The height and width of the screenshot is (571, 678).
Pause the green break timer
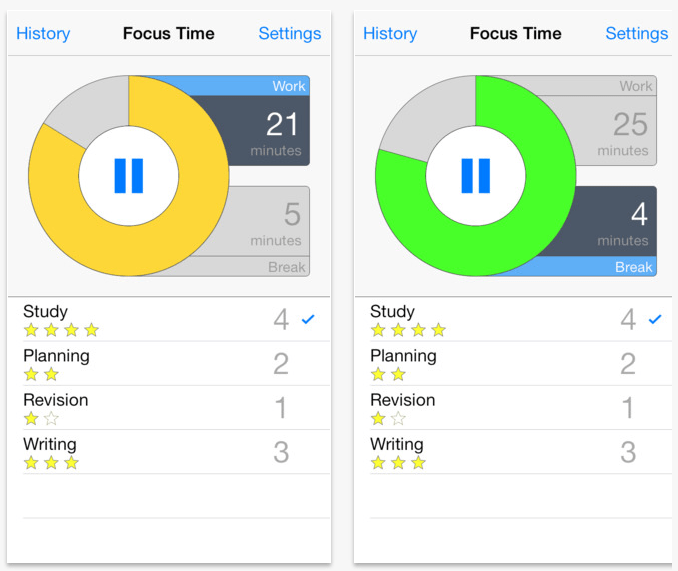(475, 176)
